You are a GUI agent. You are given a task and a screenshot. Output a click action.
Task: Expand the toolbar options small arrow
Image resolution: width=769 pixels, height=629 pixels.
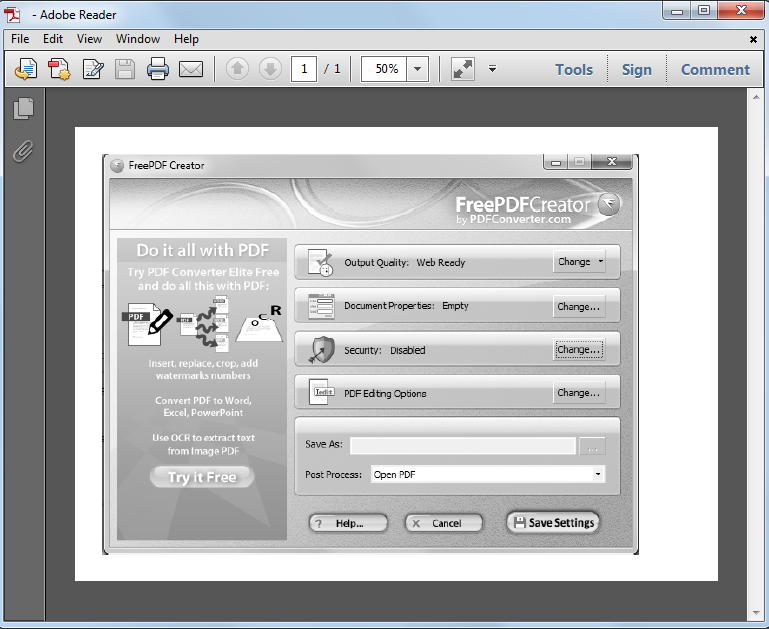tap(492, 69)
